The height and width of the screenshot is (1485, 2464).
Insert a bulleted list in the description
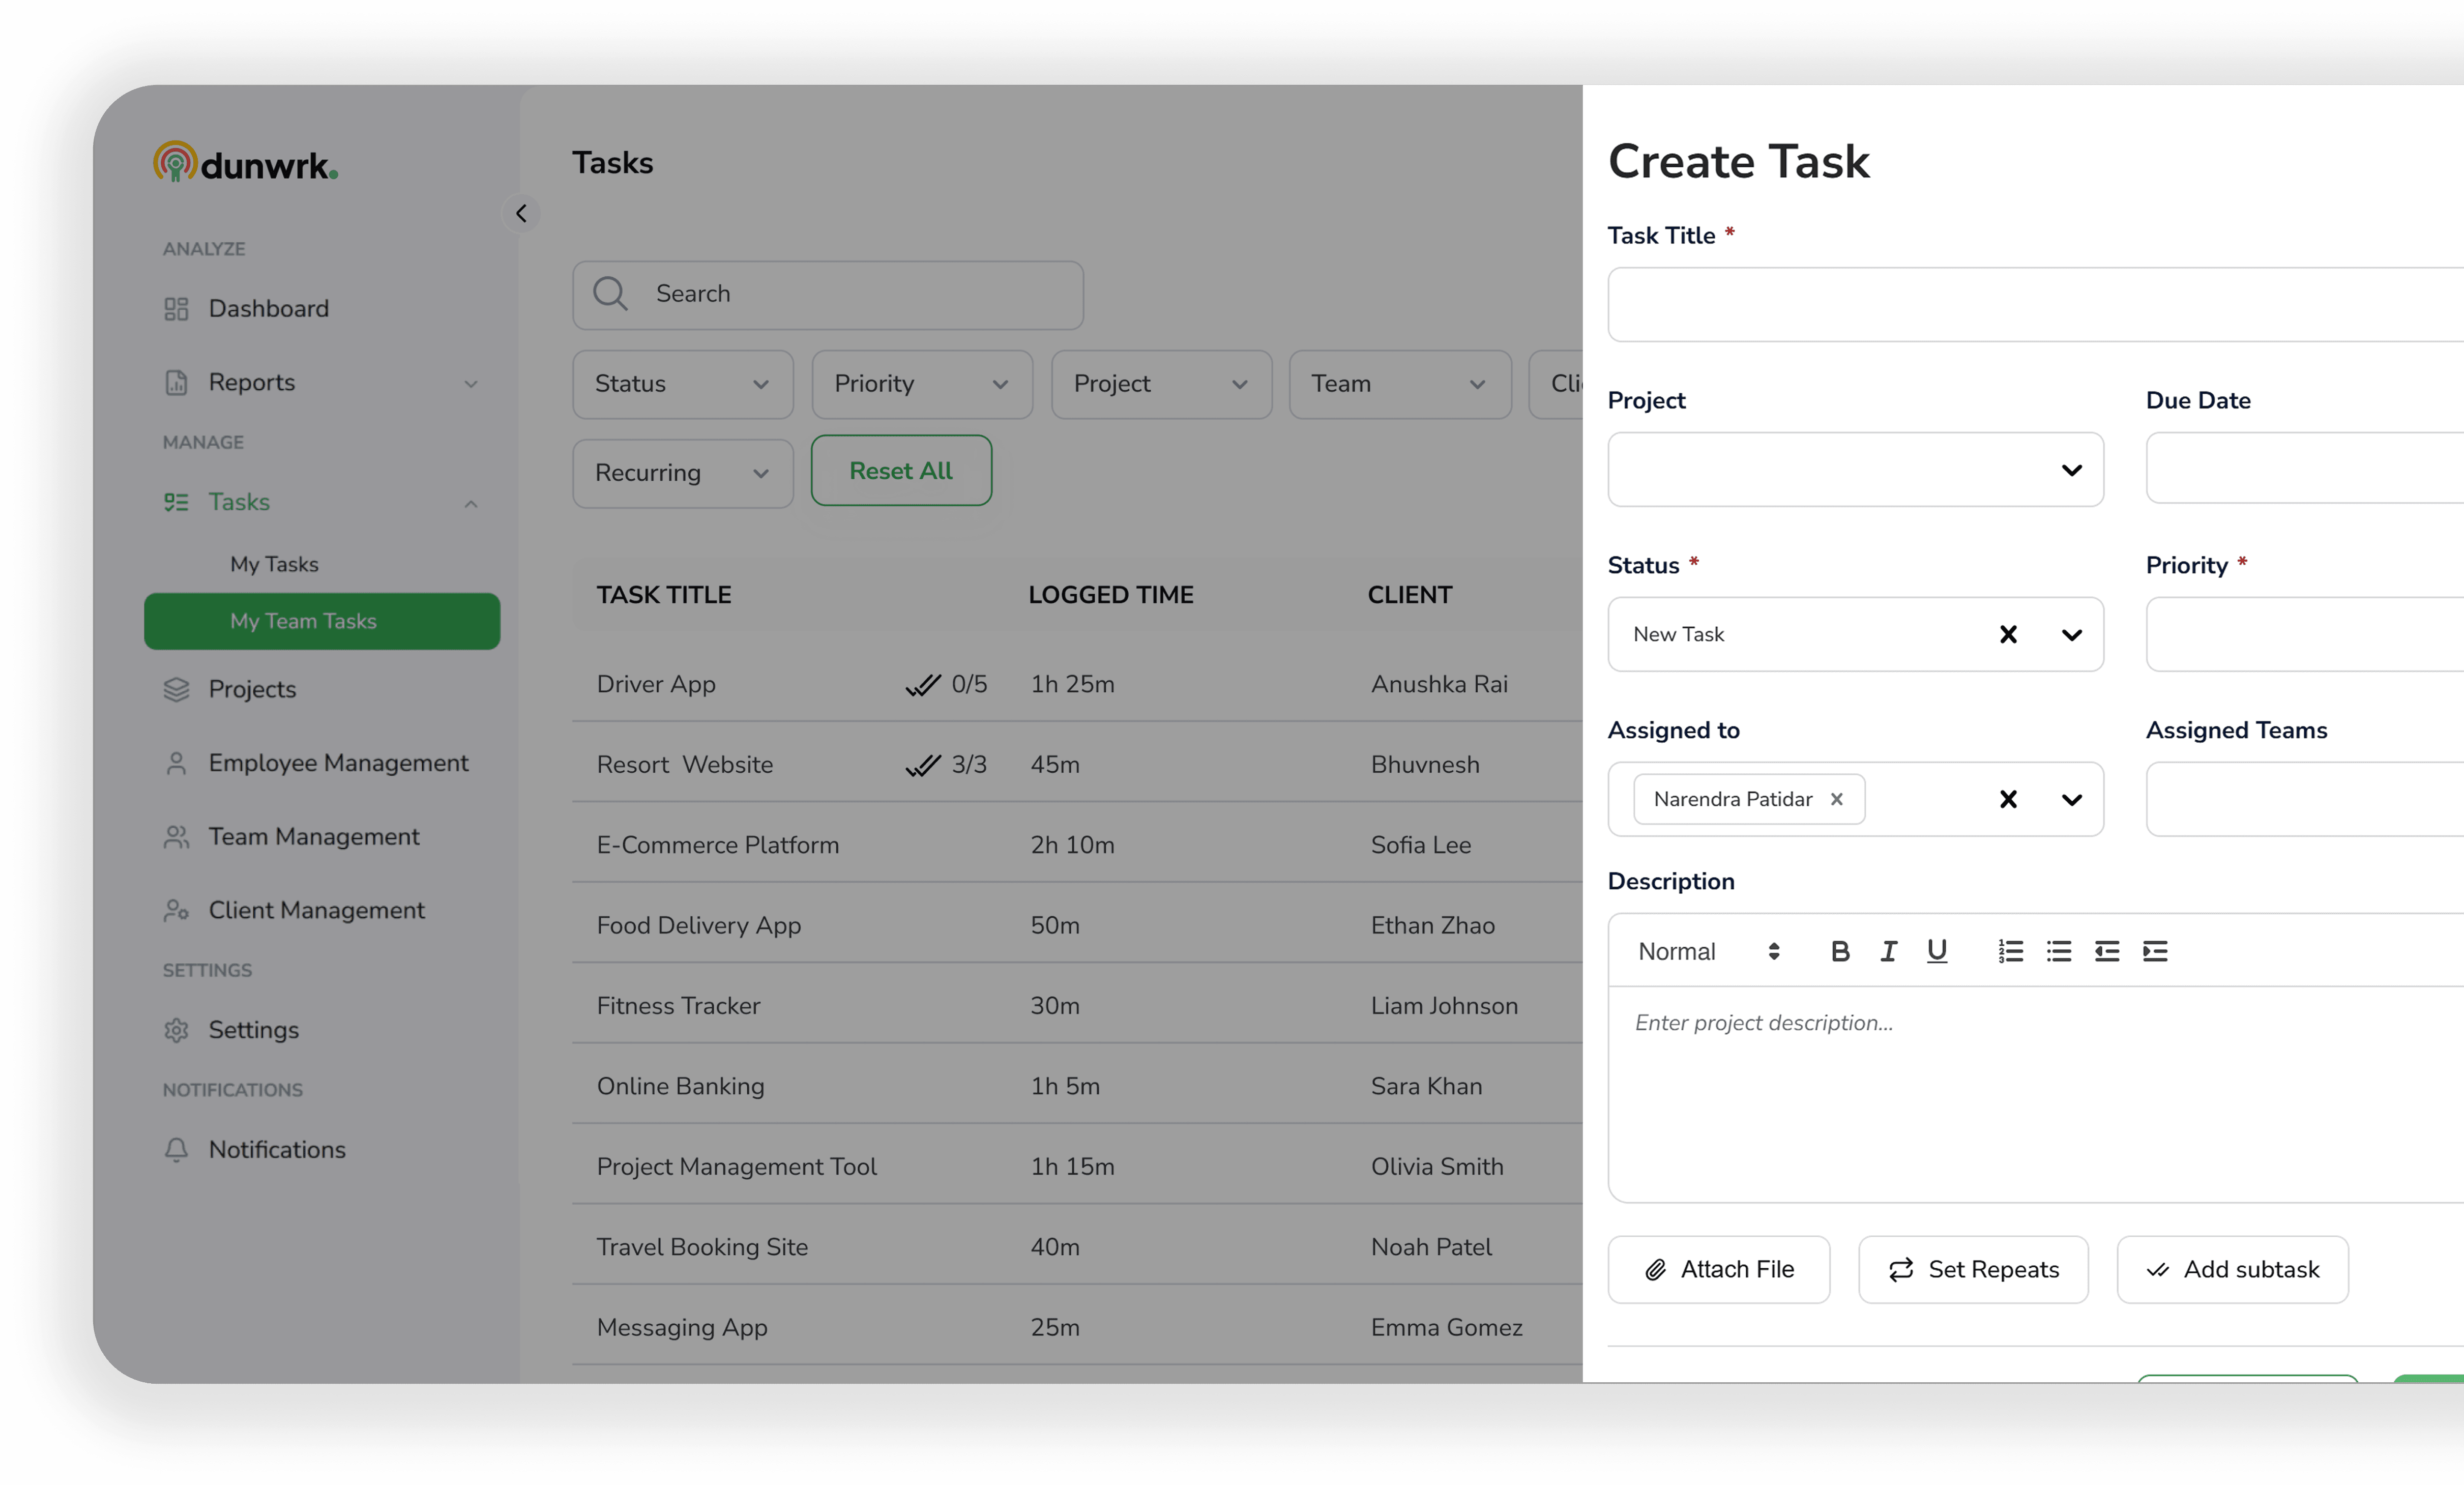click(2059, 951)
